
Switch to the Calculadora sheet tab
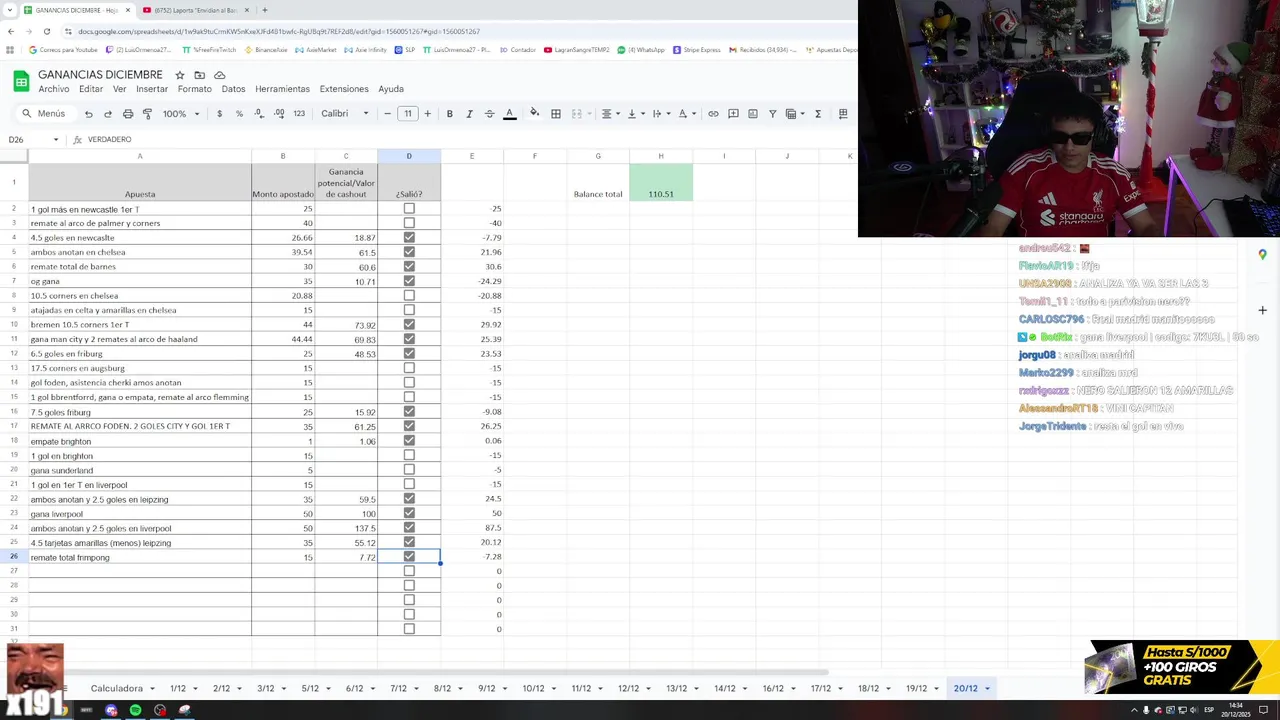(x=117, y=688)
